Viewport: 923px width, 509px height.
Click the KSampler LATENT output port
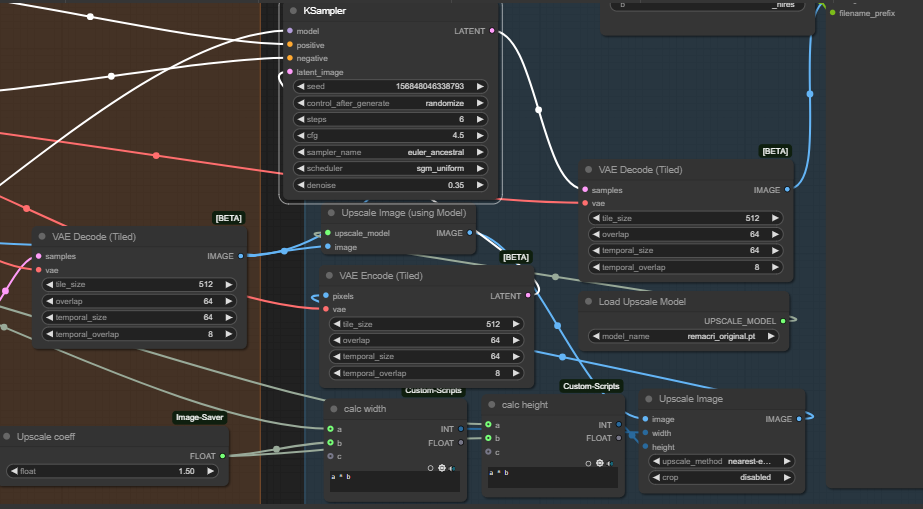(x=492, y=31)
